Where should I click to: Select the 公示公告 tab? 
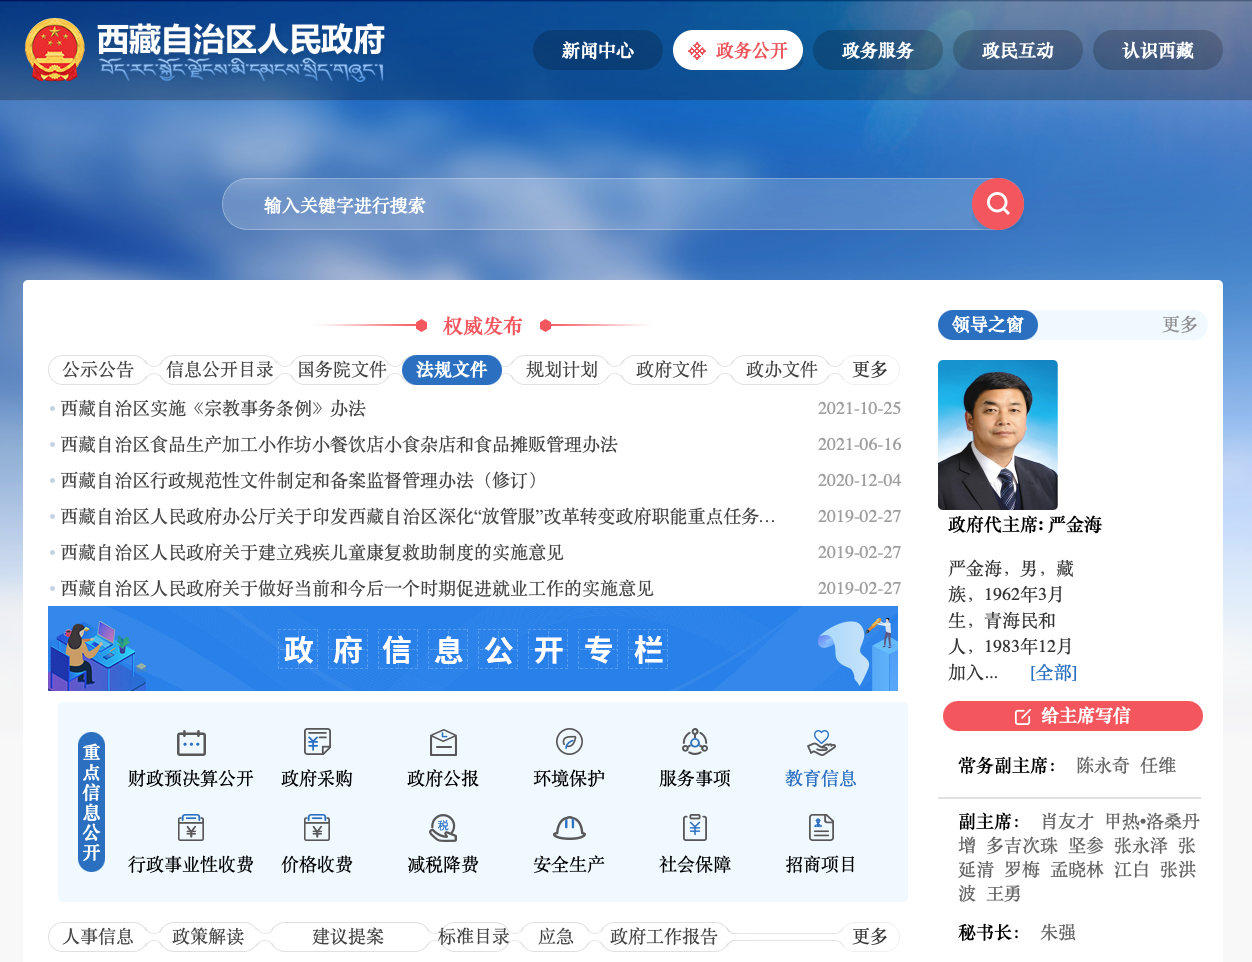[98, 370]
